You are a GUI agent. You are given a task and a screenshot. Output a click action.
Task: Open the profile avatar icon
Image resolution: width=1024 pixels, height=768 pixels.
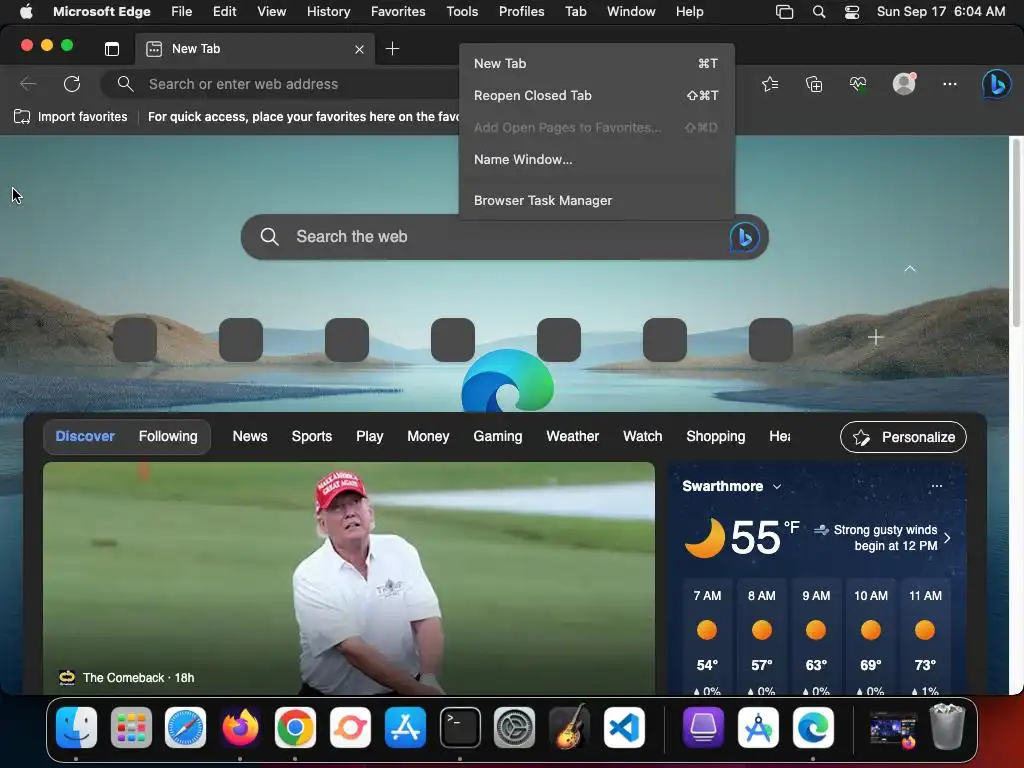pyautogui.click(x=904, y=84)
